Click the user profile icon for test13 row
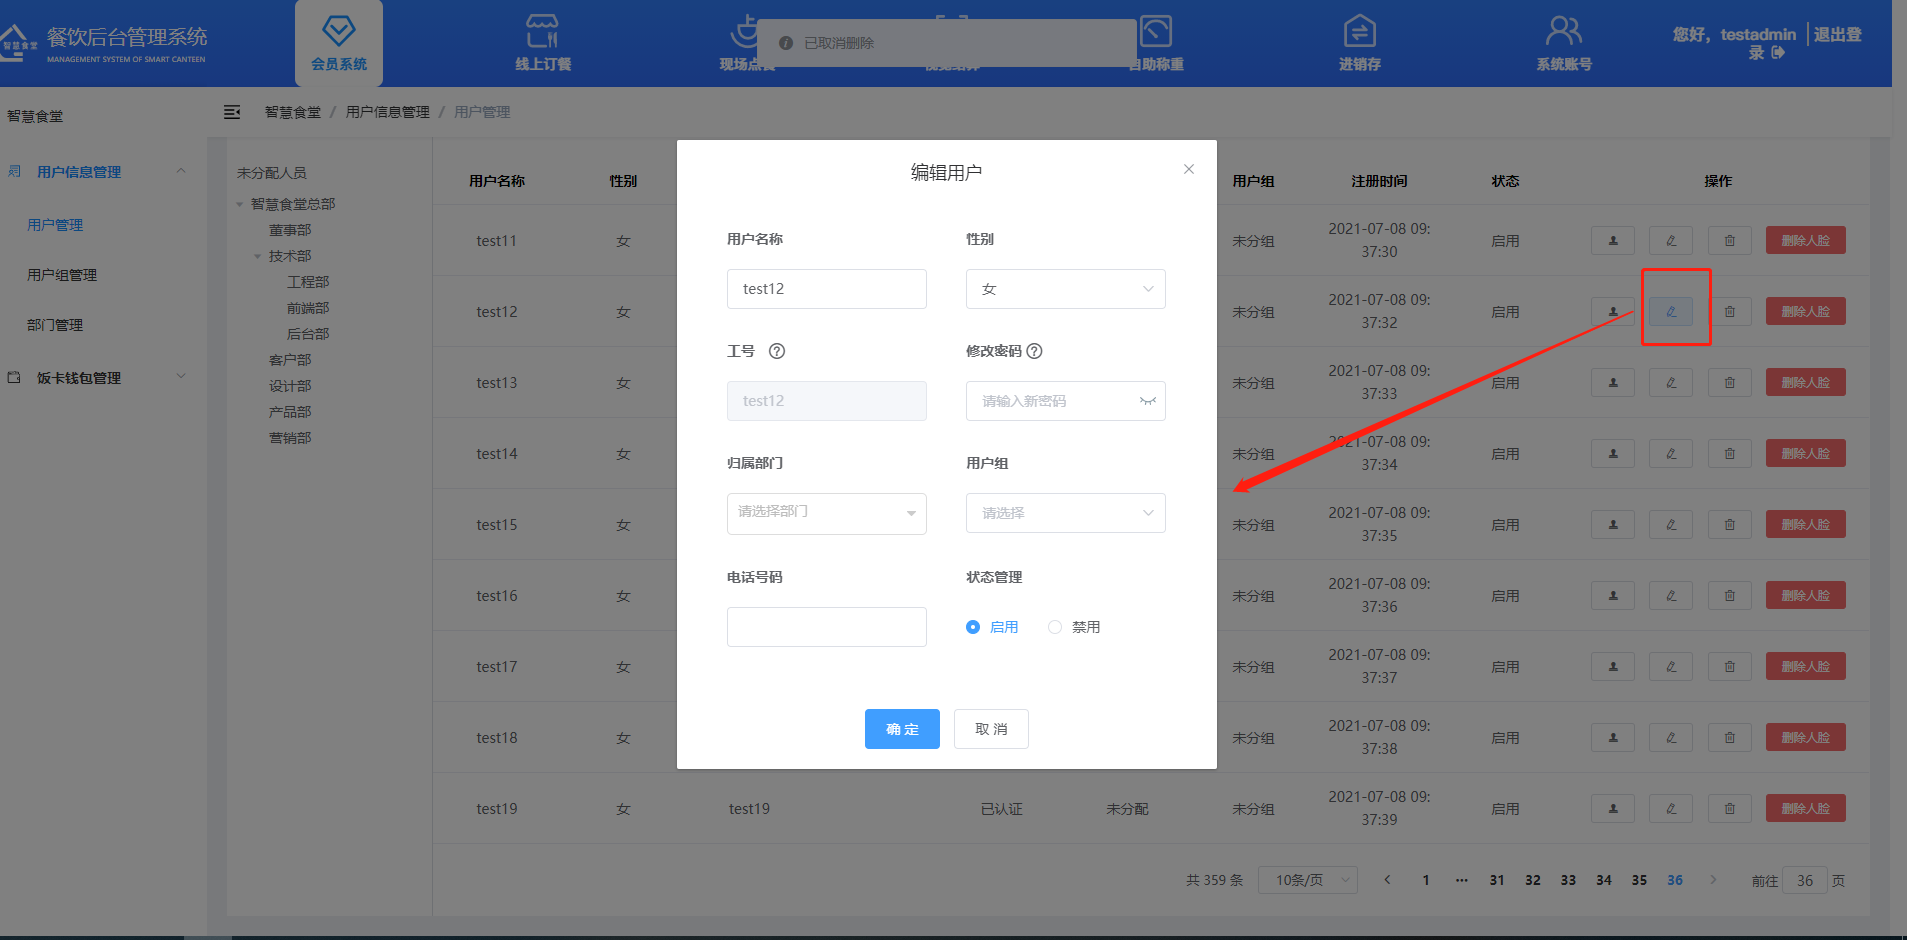The height and width of the screenshot is (940, 1907). point(1612,383)
